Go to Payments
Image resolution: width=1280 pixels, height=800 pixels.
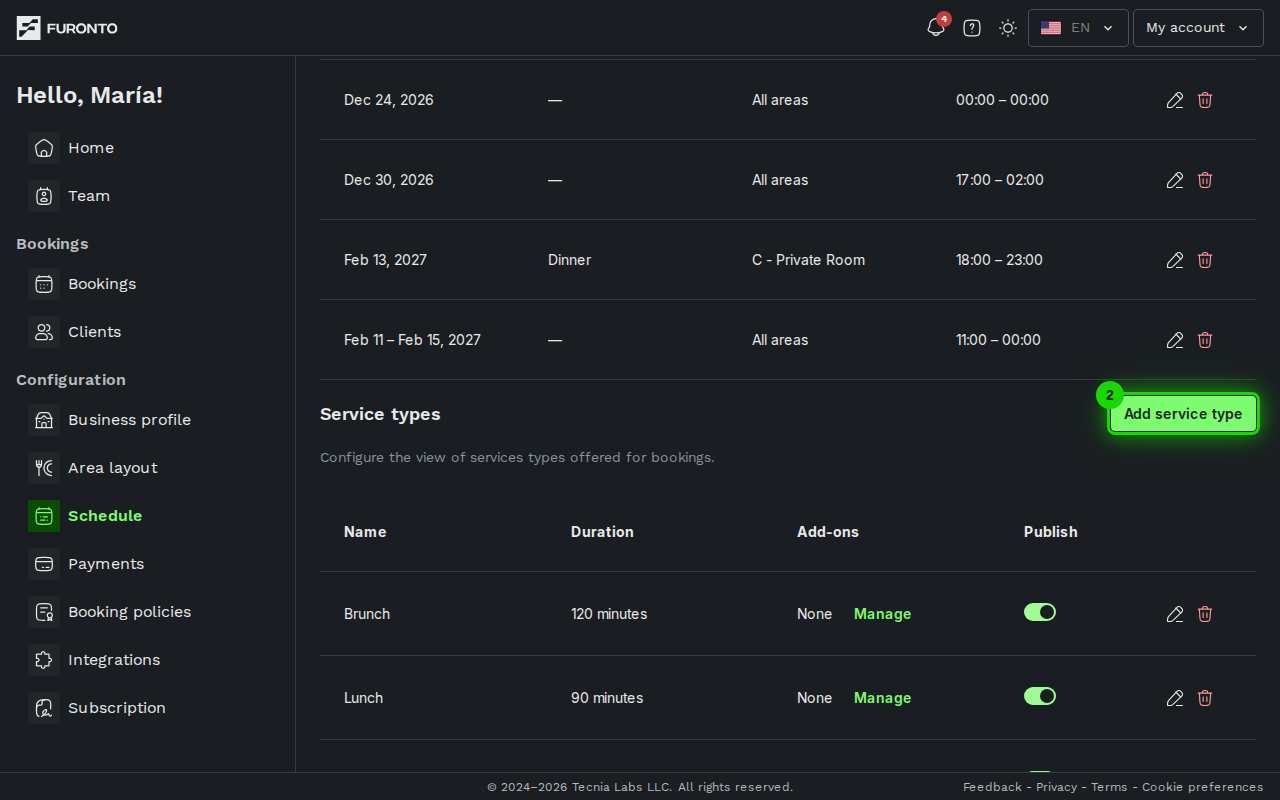pos(106,564)
